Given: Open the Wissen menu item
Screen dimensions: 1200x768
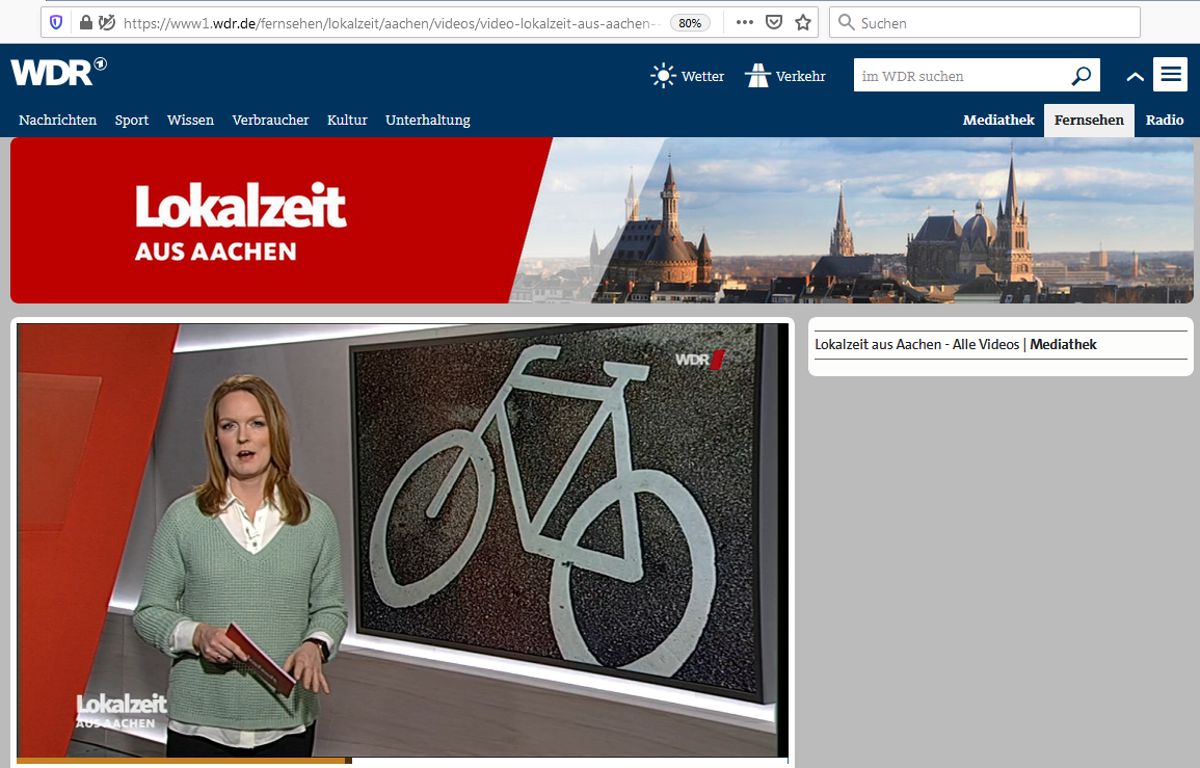Looking at the screenshot, I should click(190, 120).
